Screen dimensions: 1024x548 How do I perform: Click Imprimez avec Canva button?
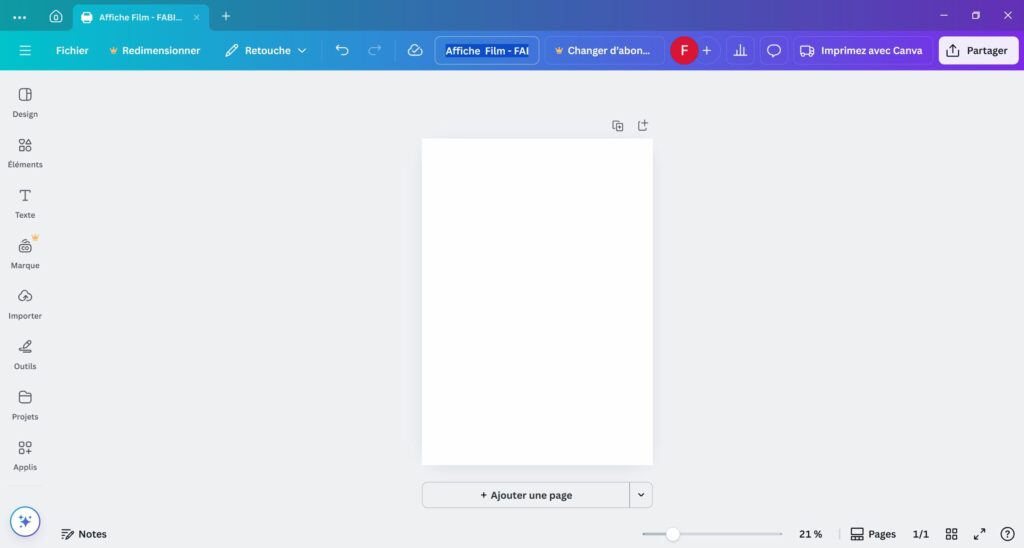click(862, 50)
